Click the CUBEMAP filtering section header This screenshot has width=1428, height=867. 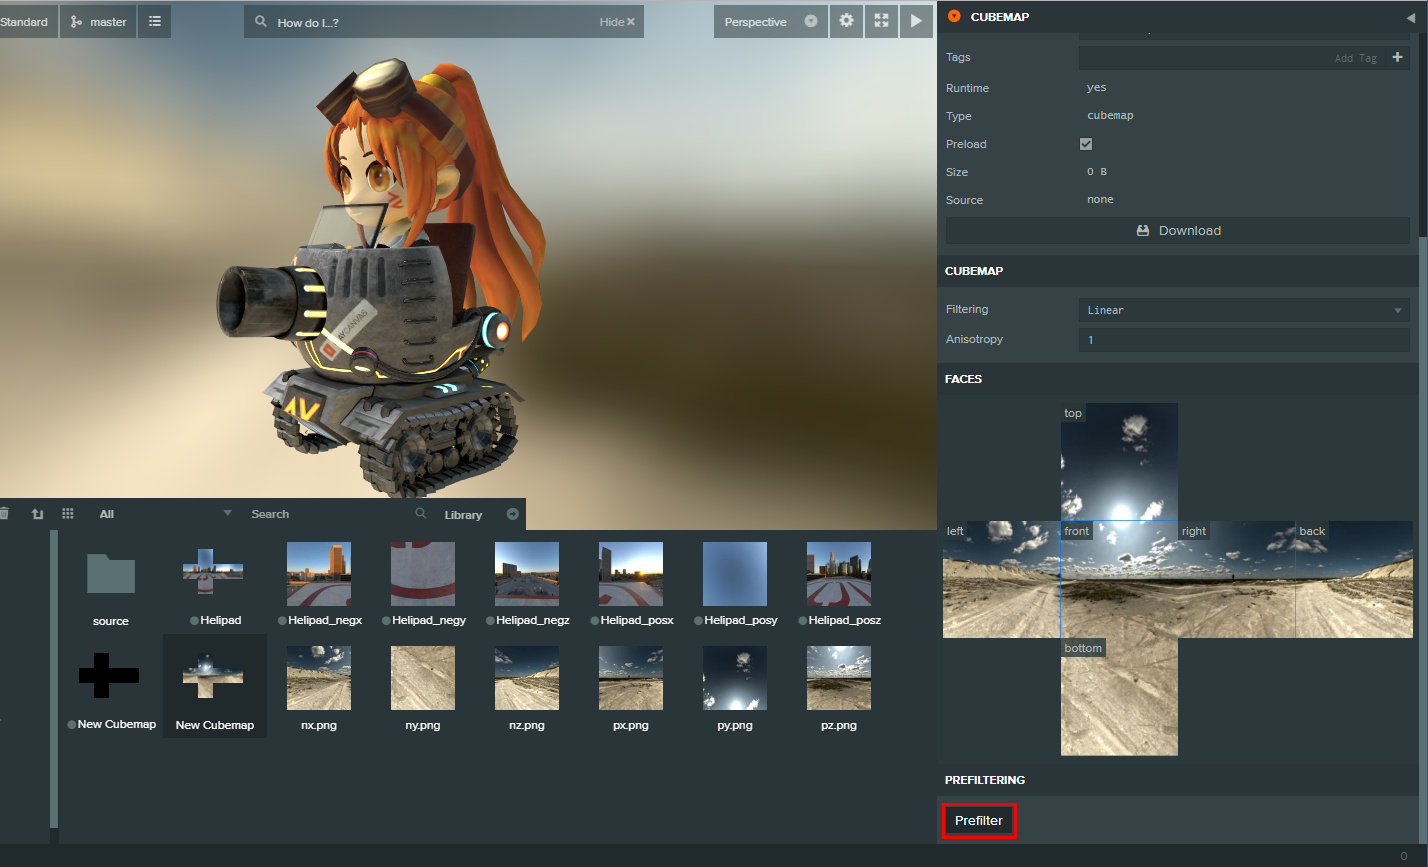pos(1177,271)
